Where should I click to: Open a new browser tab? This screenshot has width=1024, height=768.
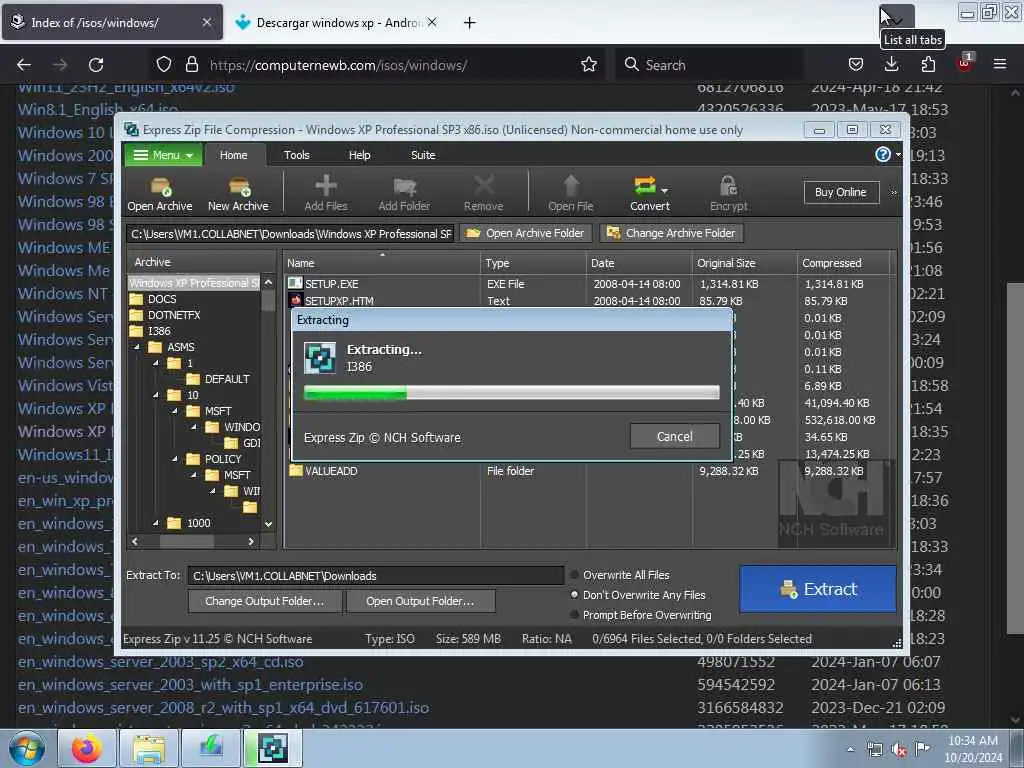(x=470, y=23)
